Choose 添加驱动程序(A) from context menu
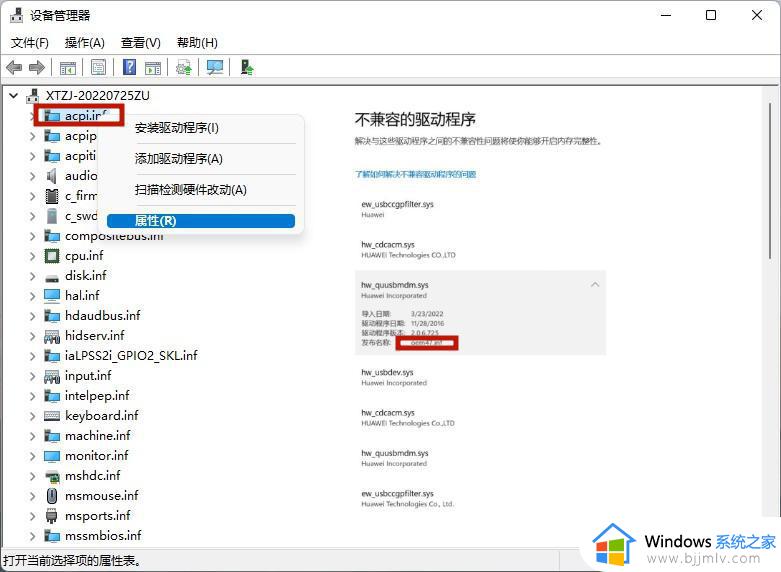781x572 pixels. coord(201,159)
